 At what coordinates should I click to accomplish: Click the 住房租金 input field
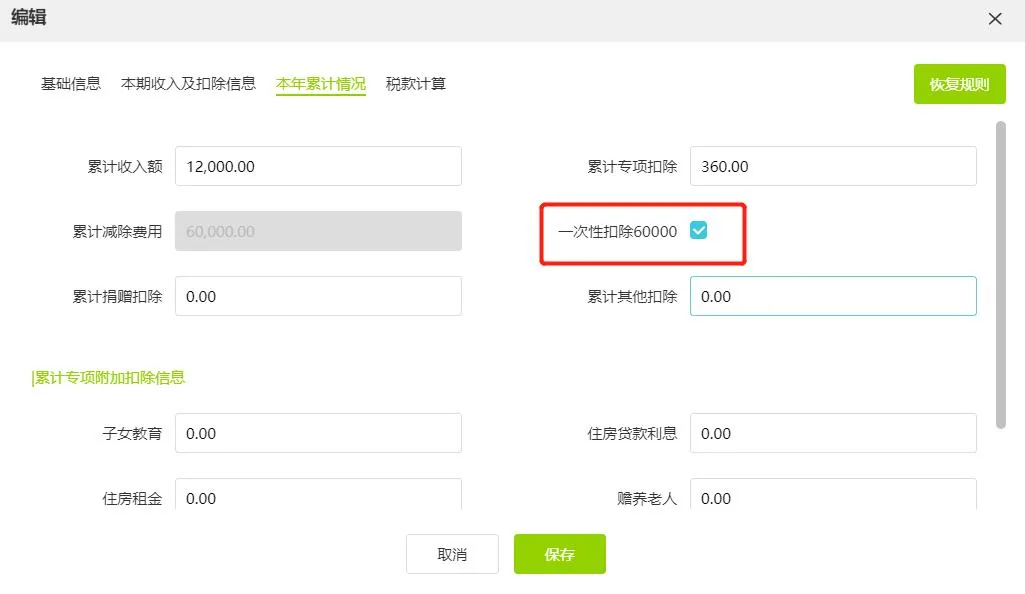(x=318, y=494)
